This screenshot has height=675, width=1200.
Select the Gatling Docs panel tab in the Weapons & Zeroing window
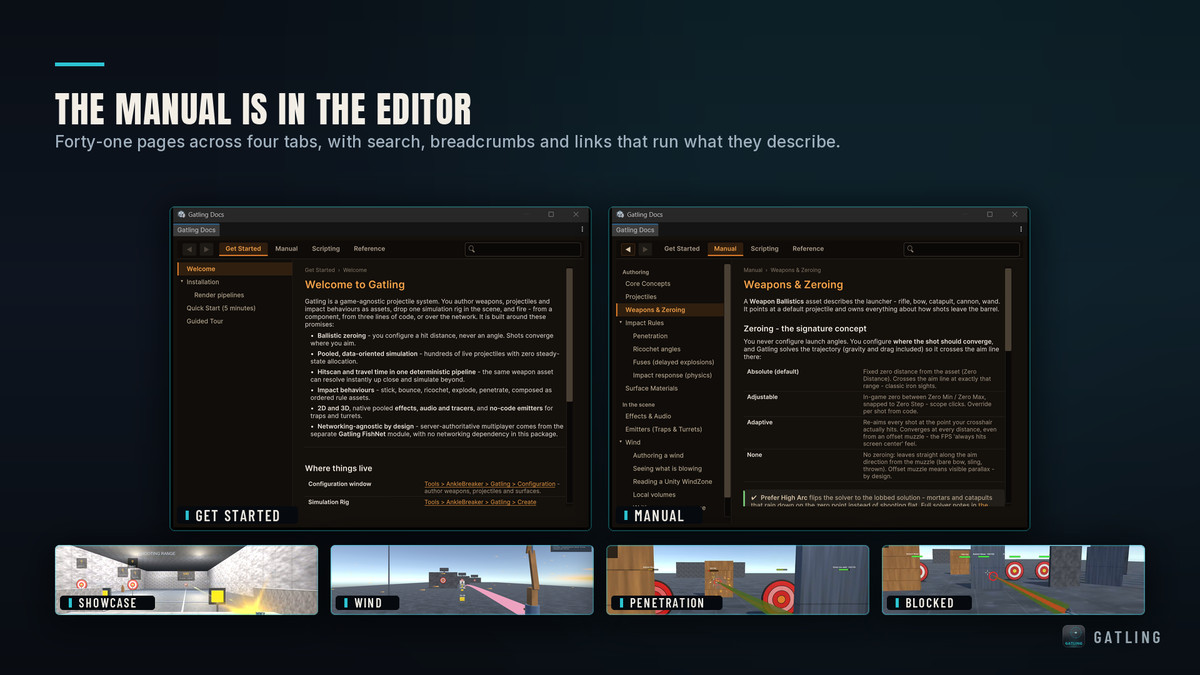click(636, 230)
